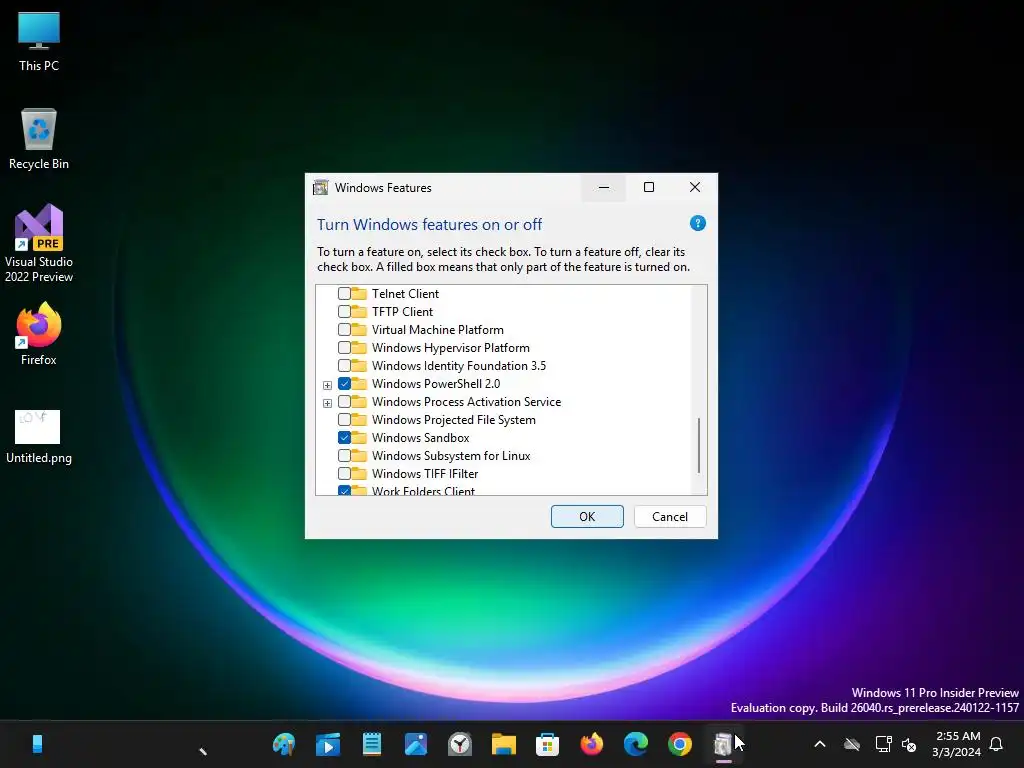The width and height of the screenshot is (1024, 768).
Task: Click OK to apply feature changes
Action: tap(587, 517)
